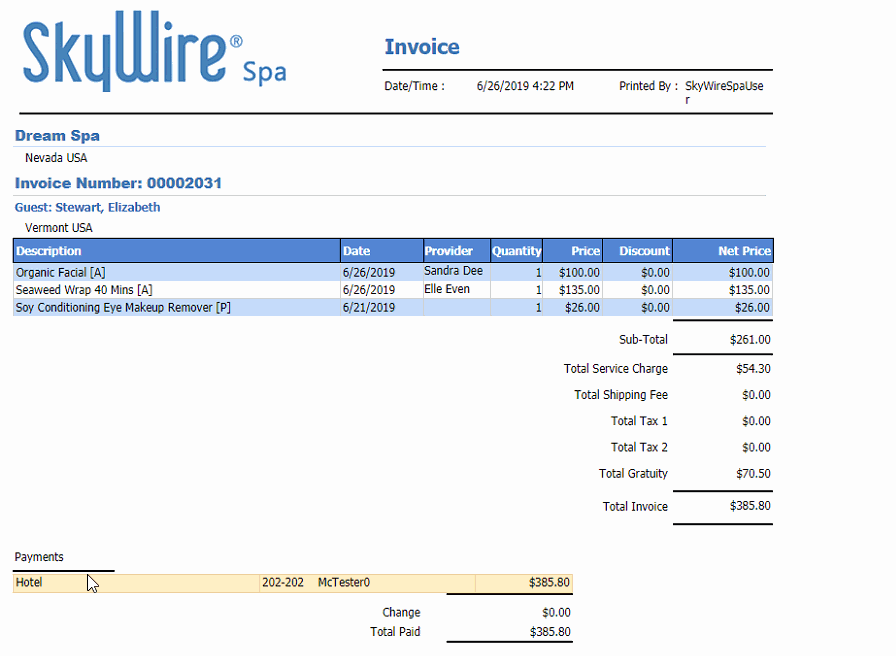
Task: Select the Description column header
Action: [49, 251]
